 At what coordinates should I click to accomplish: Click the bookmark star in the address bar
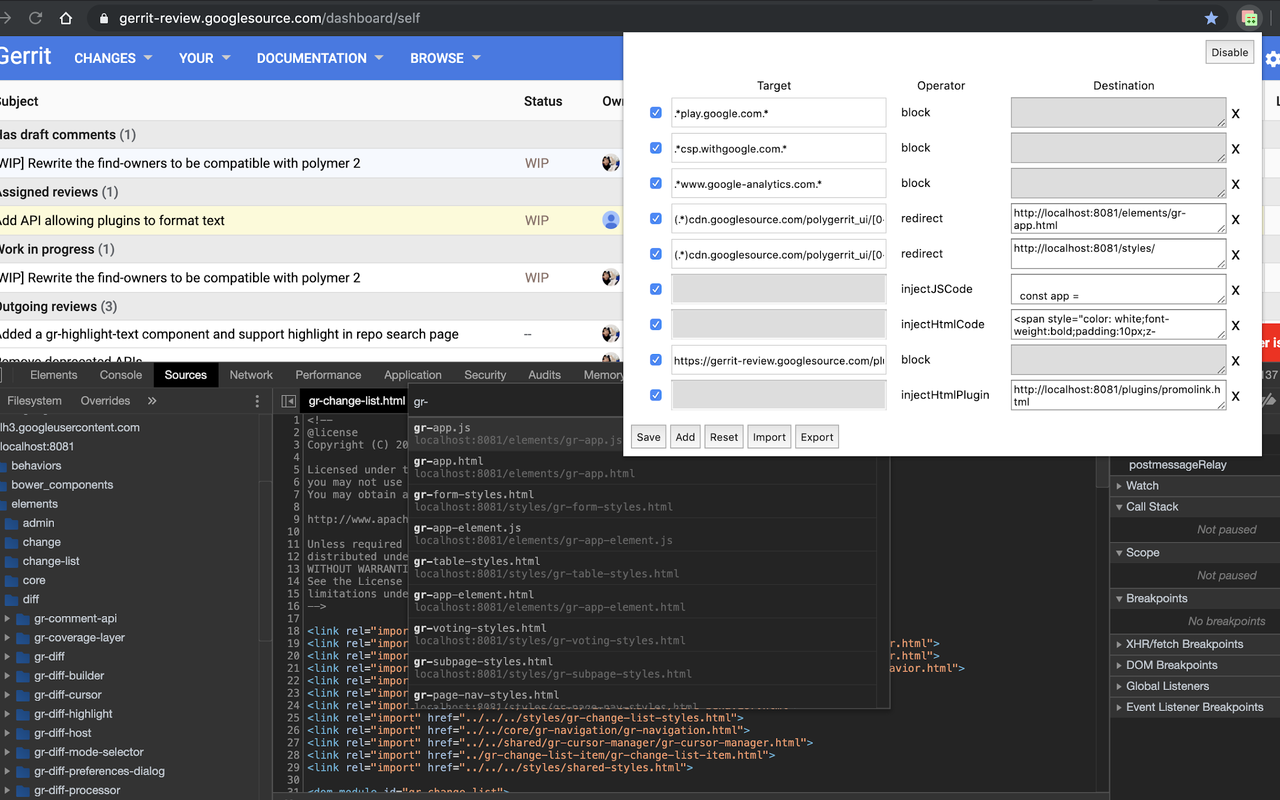pos(1211,17)
